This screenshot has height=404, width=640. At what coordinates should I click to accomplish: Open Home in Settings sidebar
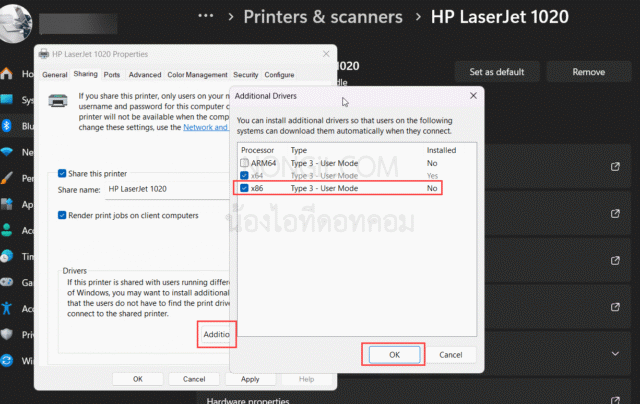tap(7, 73)
